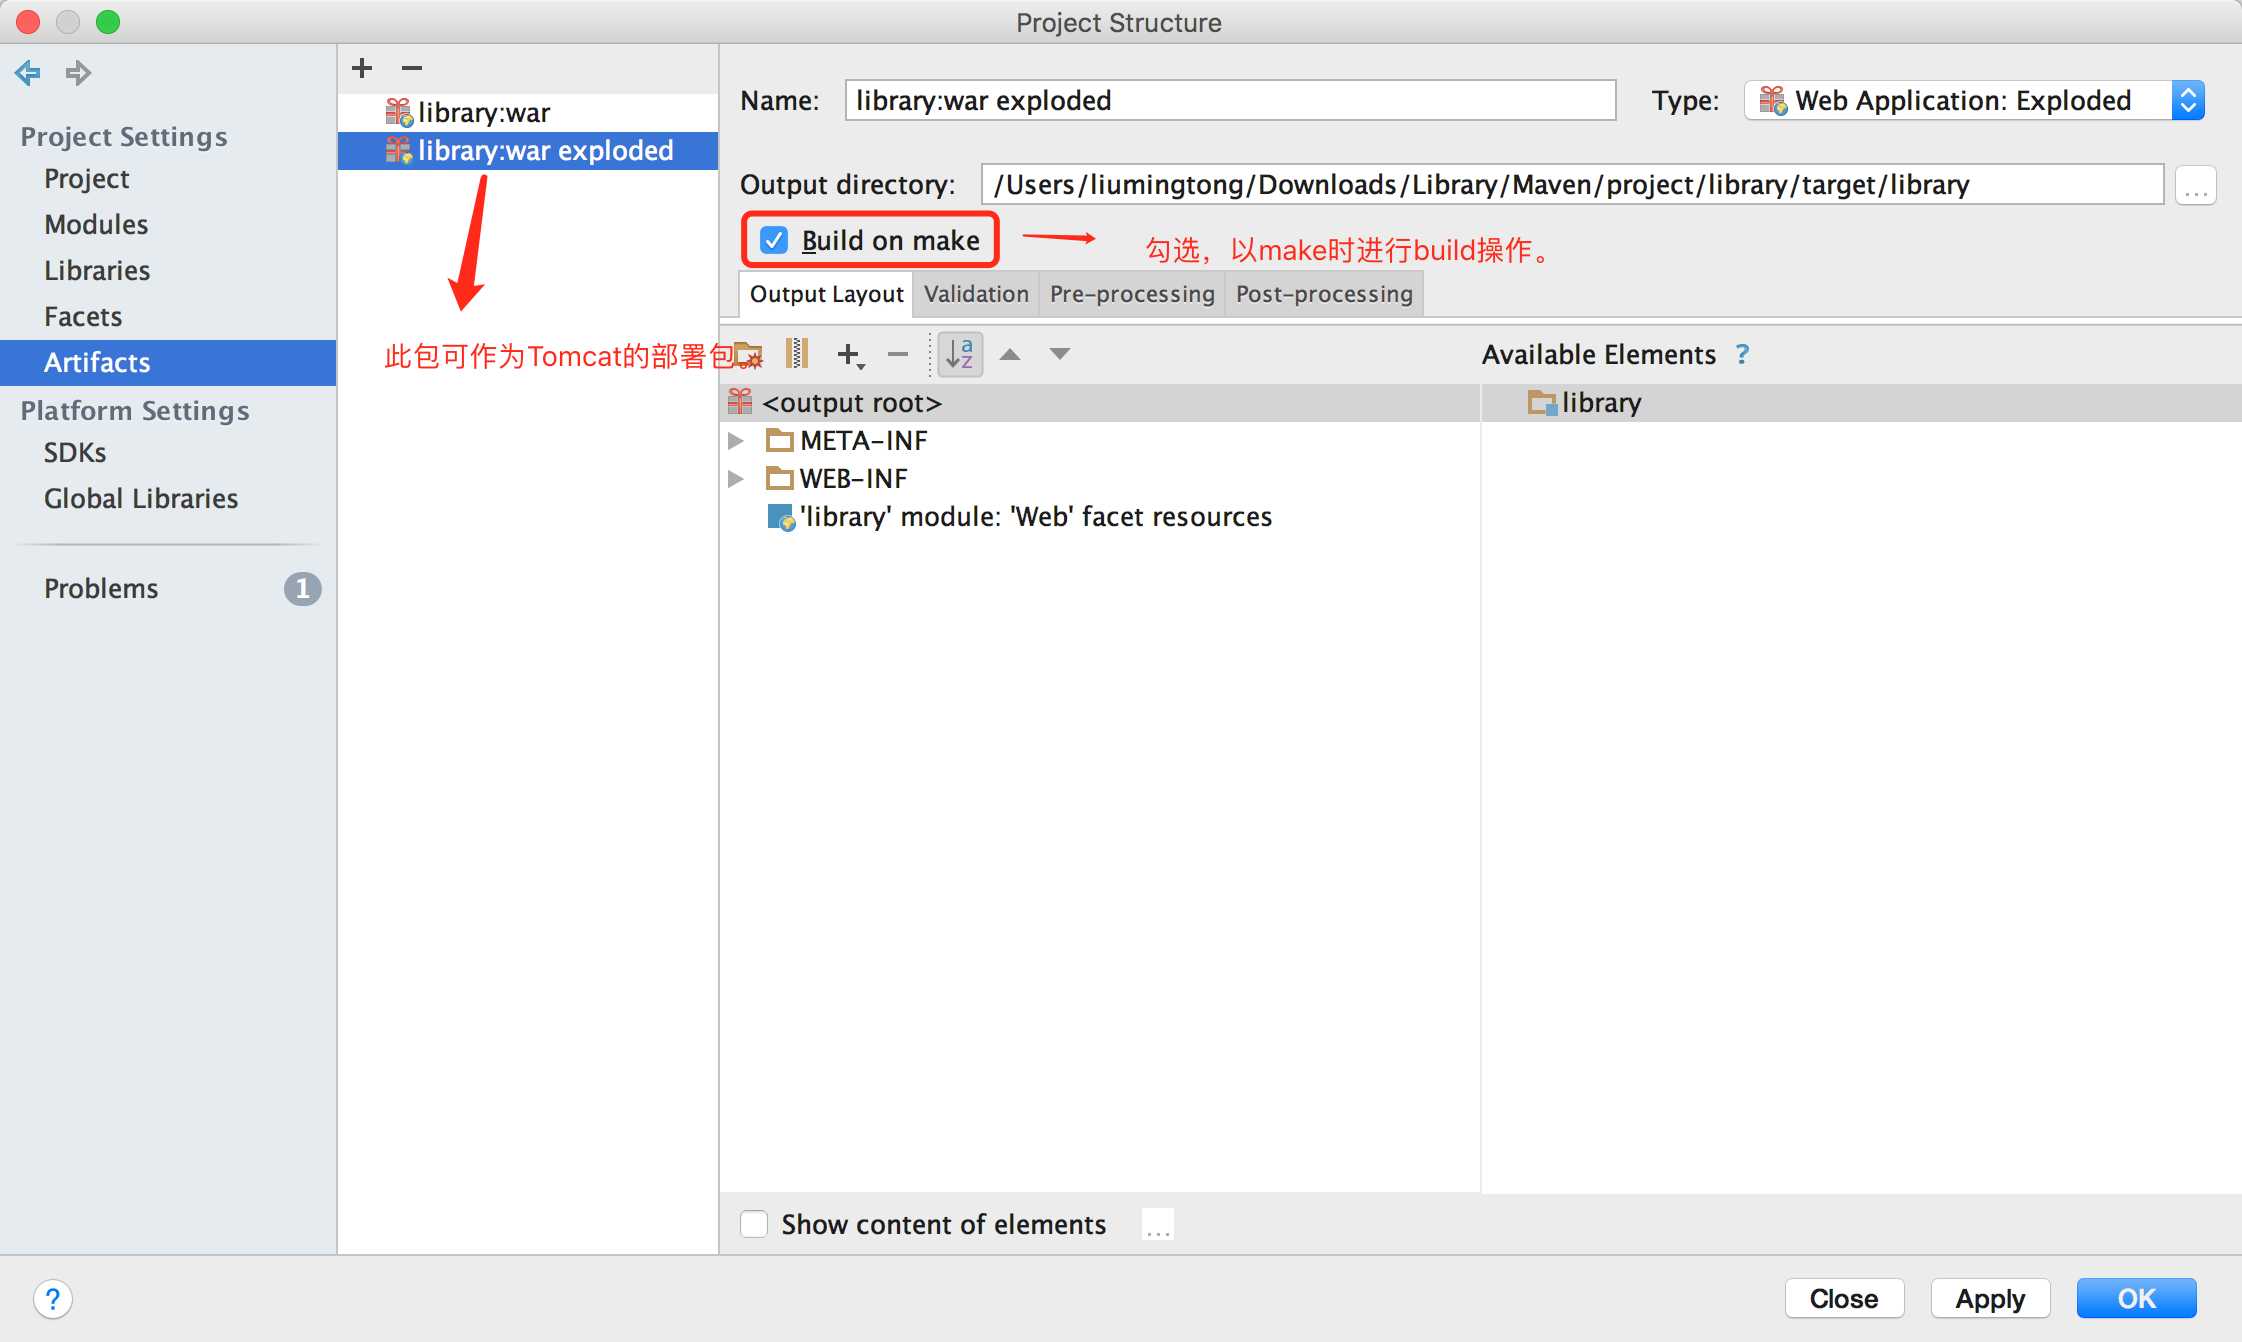Click the Problems count badge
2242x1342 pixels.
tap(303, 589)
